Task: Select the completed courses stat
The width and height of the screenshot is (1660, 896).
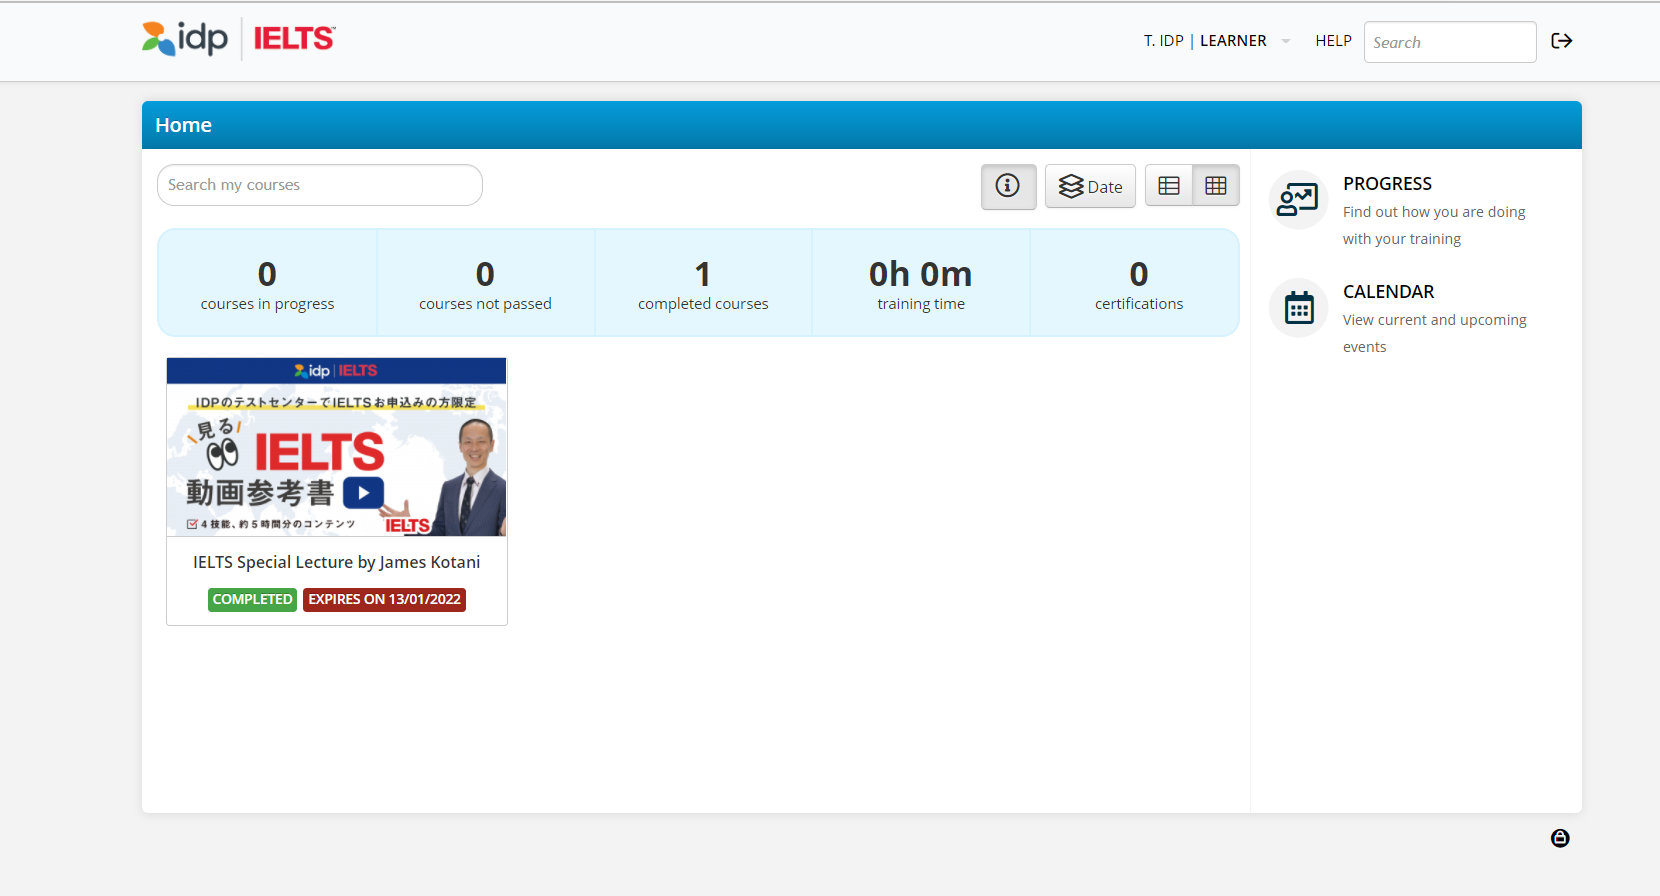Action: (x=703, y=284)
